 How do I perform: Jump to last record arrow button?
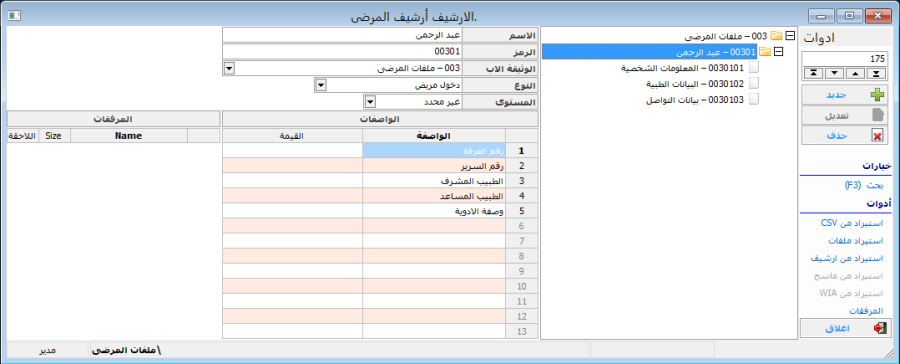[x=875, y=73]
